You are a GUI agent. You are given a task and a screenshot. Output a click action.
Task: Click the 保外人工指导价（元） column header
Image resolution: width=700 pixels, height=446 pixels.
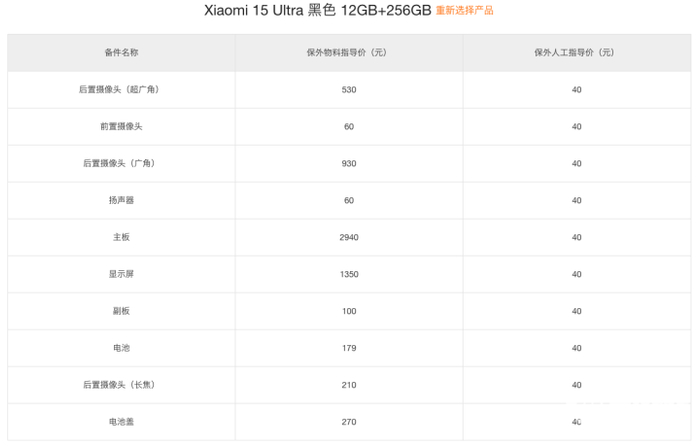click(576, 52)
